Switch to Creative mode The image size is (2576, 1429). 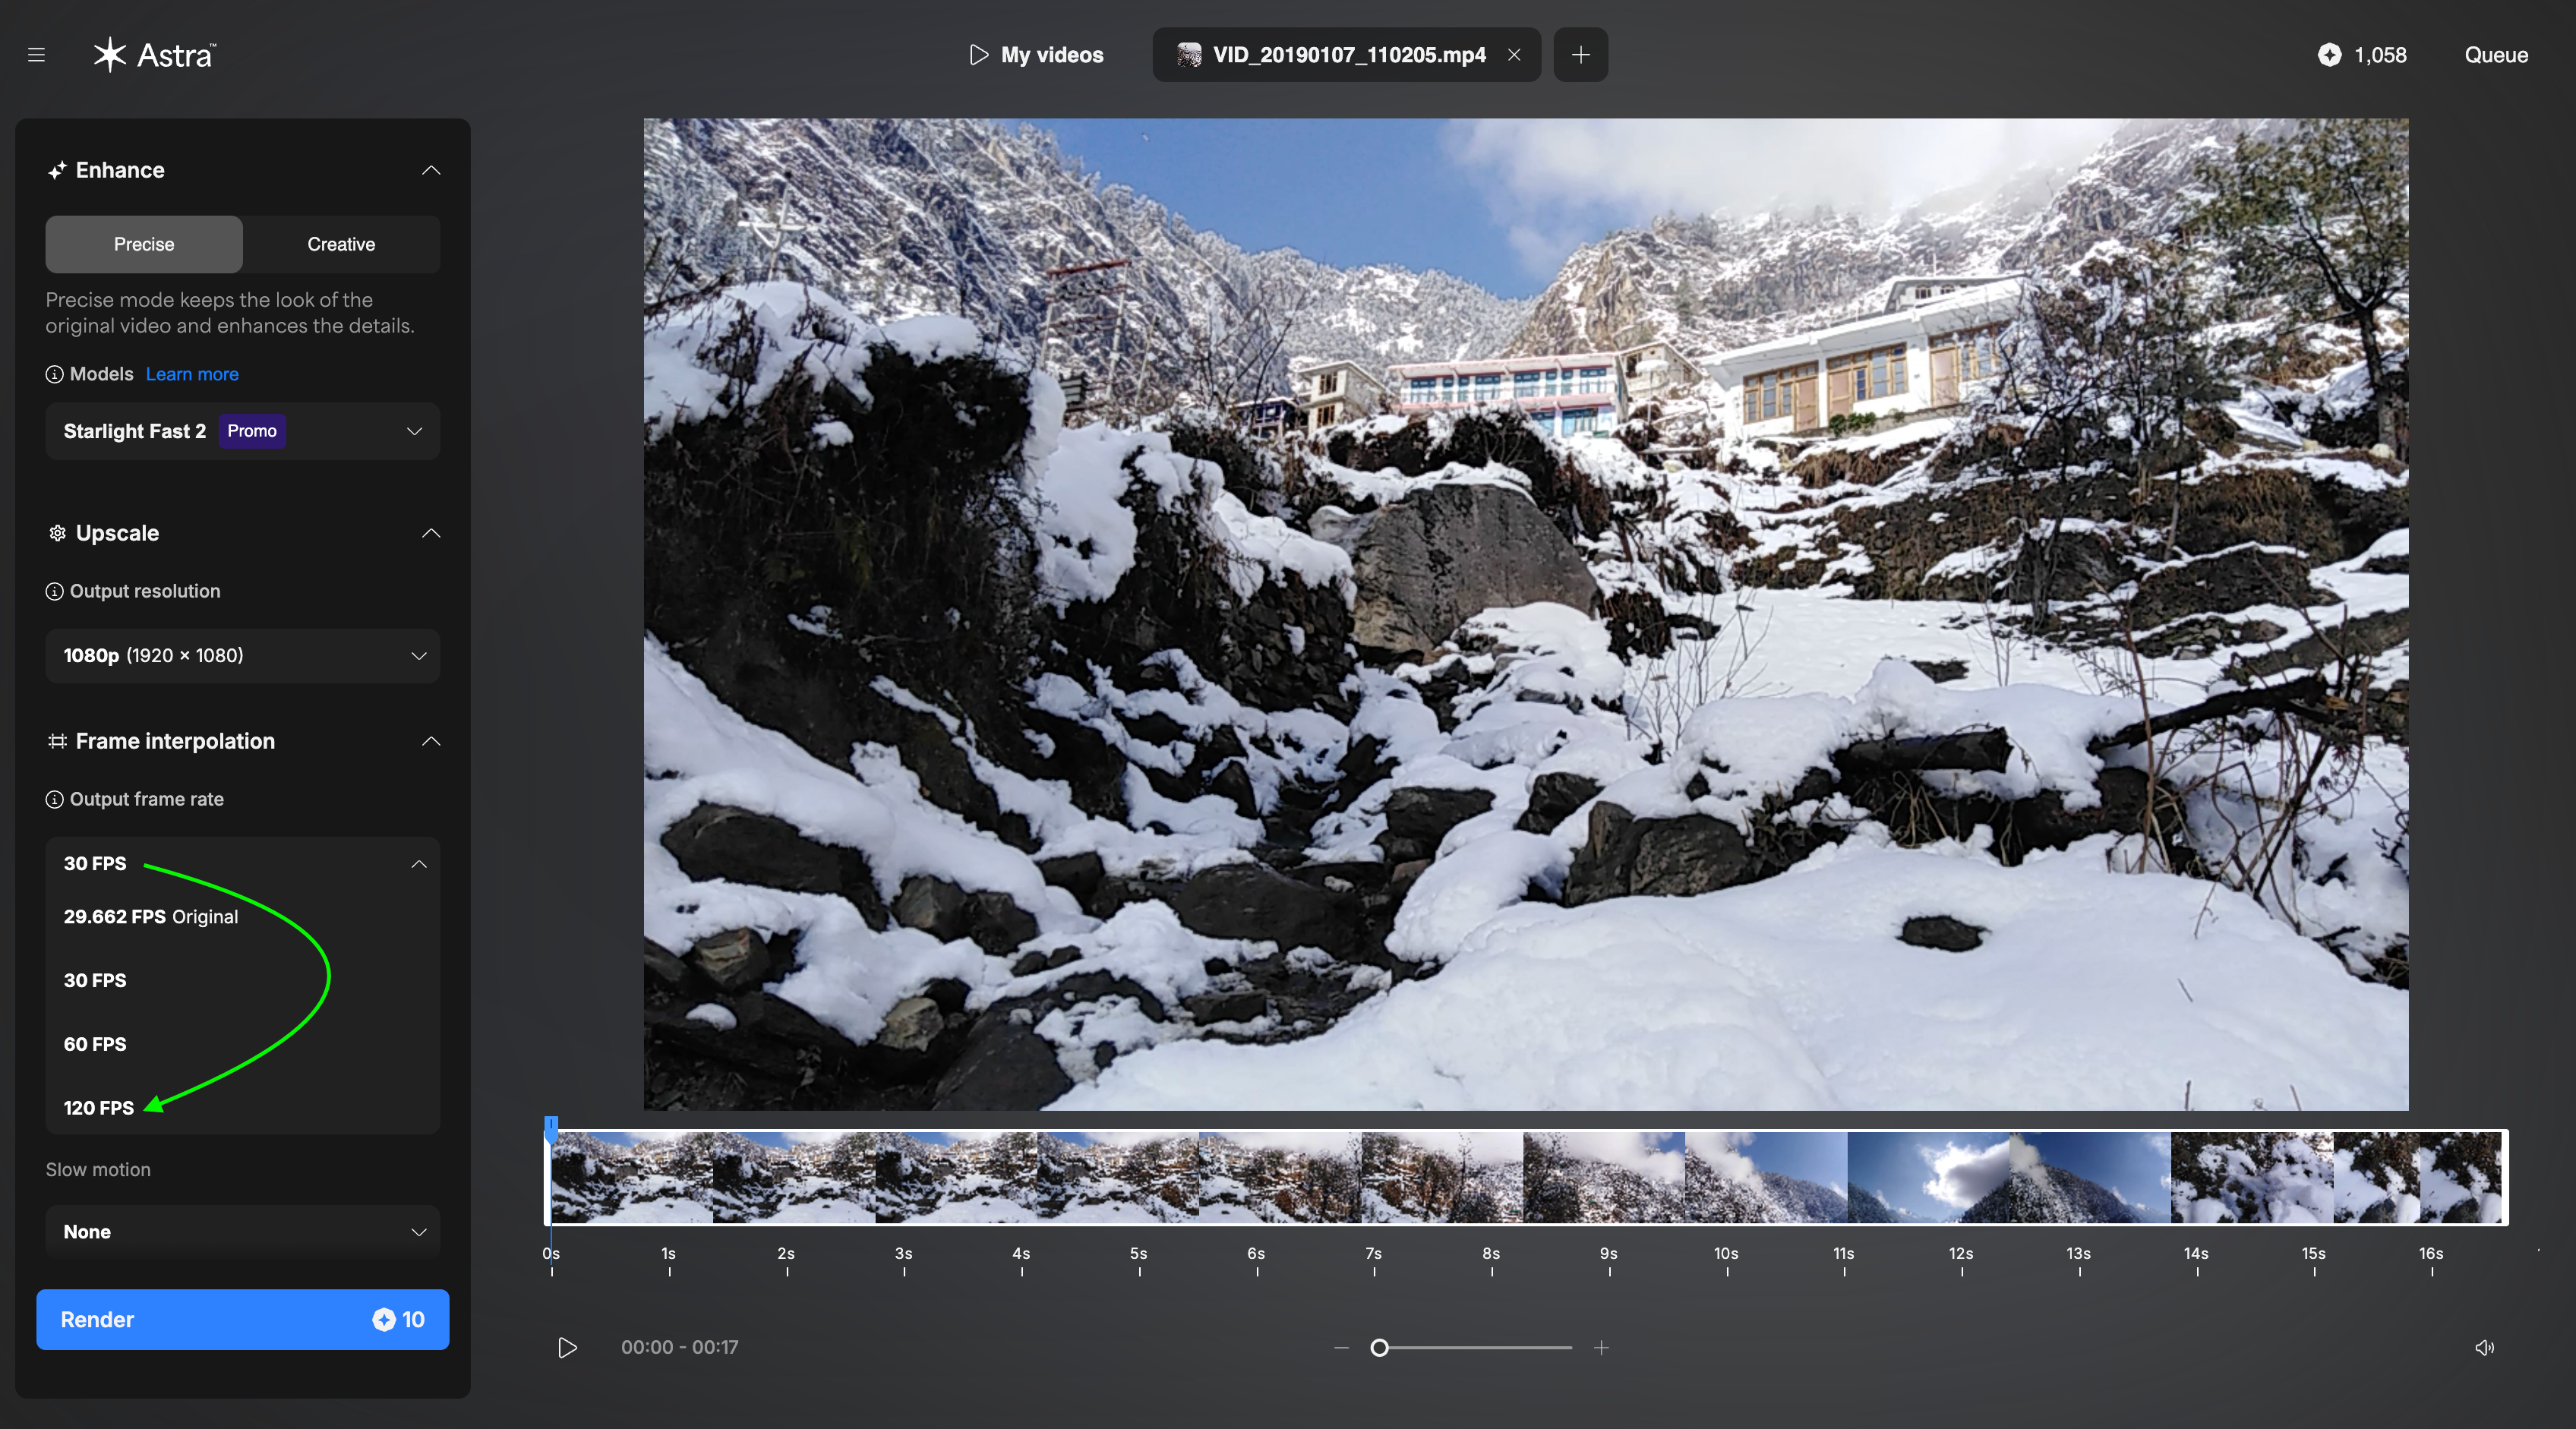coord(341,244)
